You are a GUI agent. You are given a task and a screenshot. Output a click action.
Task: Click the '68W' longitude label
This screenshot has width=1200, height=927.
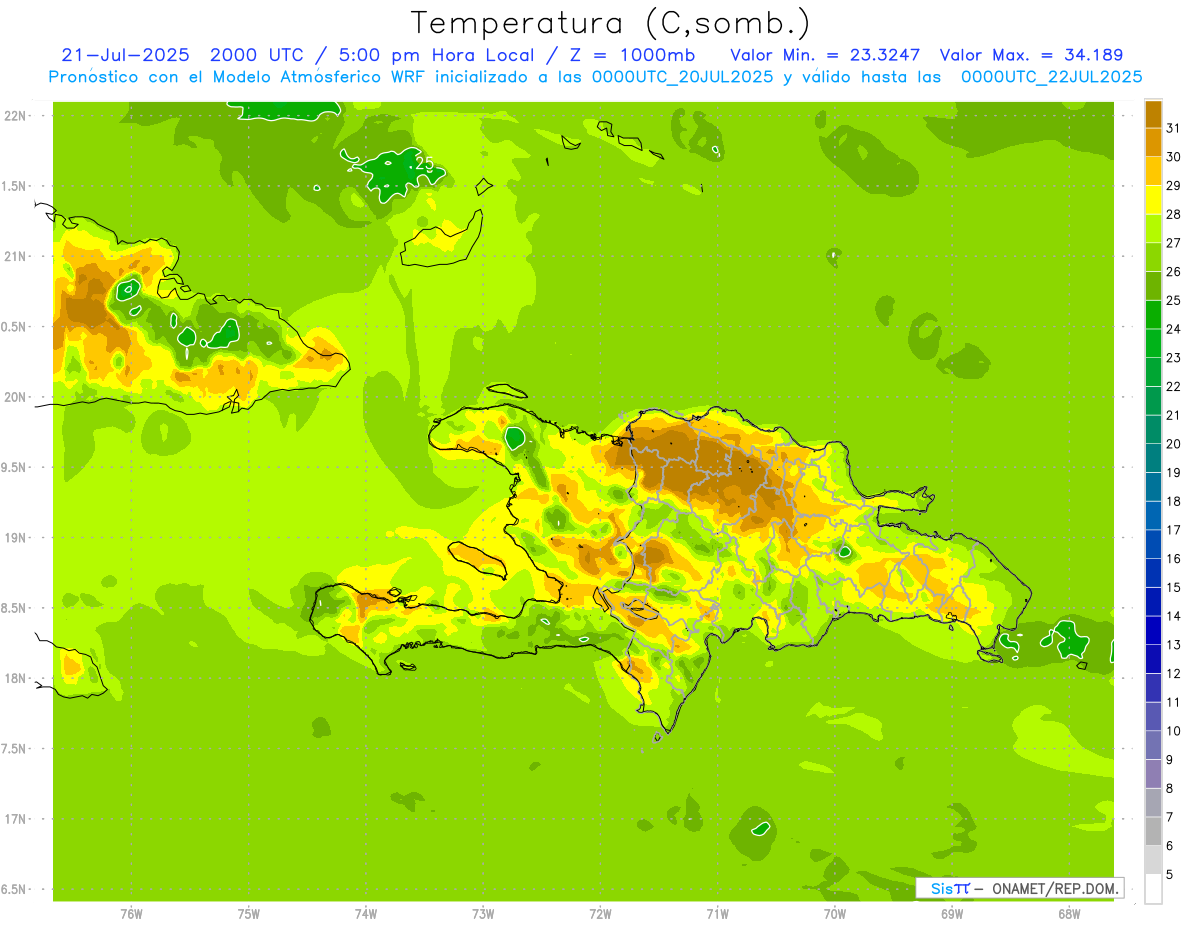[1069, 914]
